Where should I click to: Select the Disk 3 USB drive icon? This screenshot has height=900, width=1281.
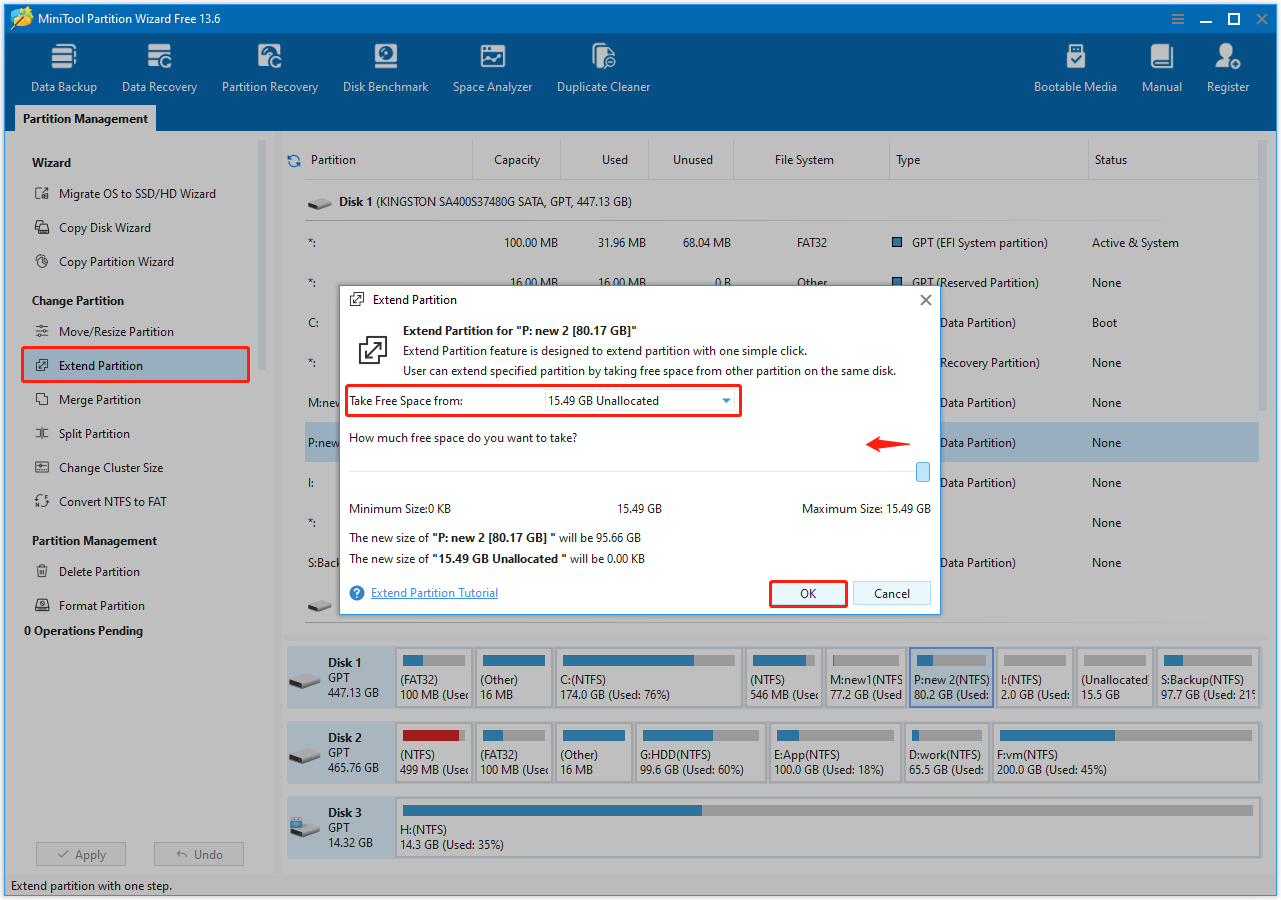point(304,829)
